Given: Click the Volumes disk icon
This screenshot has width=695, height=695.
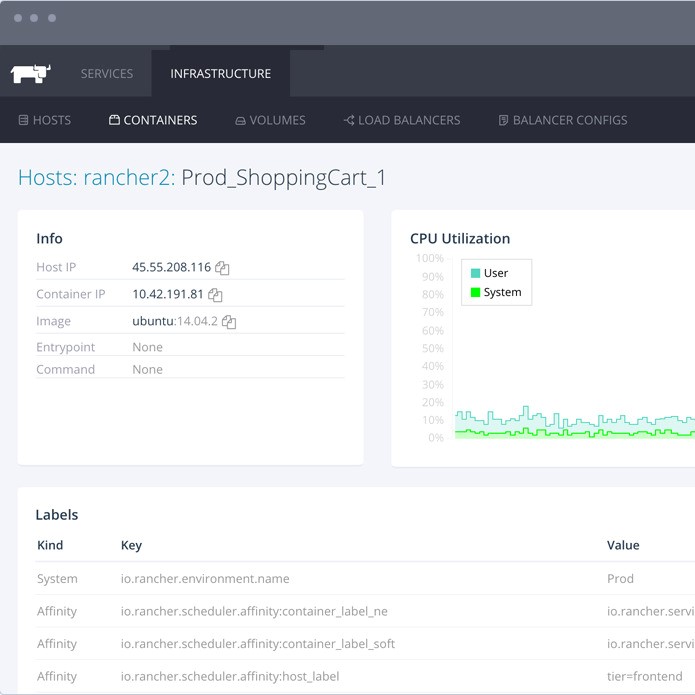Looking at the screenshot, I should click(240, 121).
